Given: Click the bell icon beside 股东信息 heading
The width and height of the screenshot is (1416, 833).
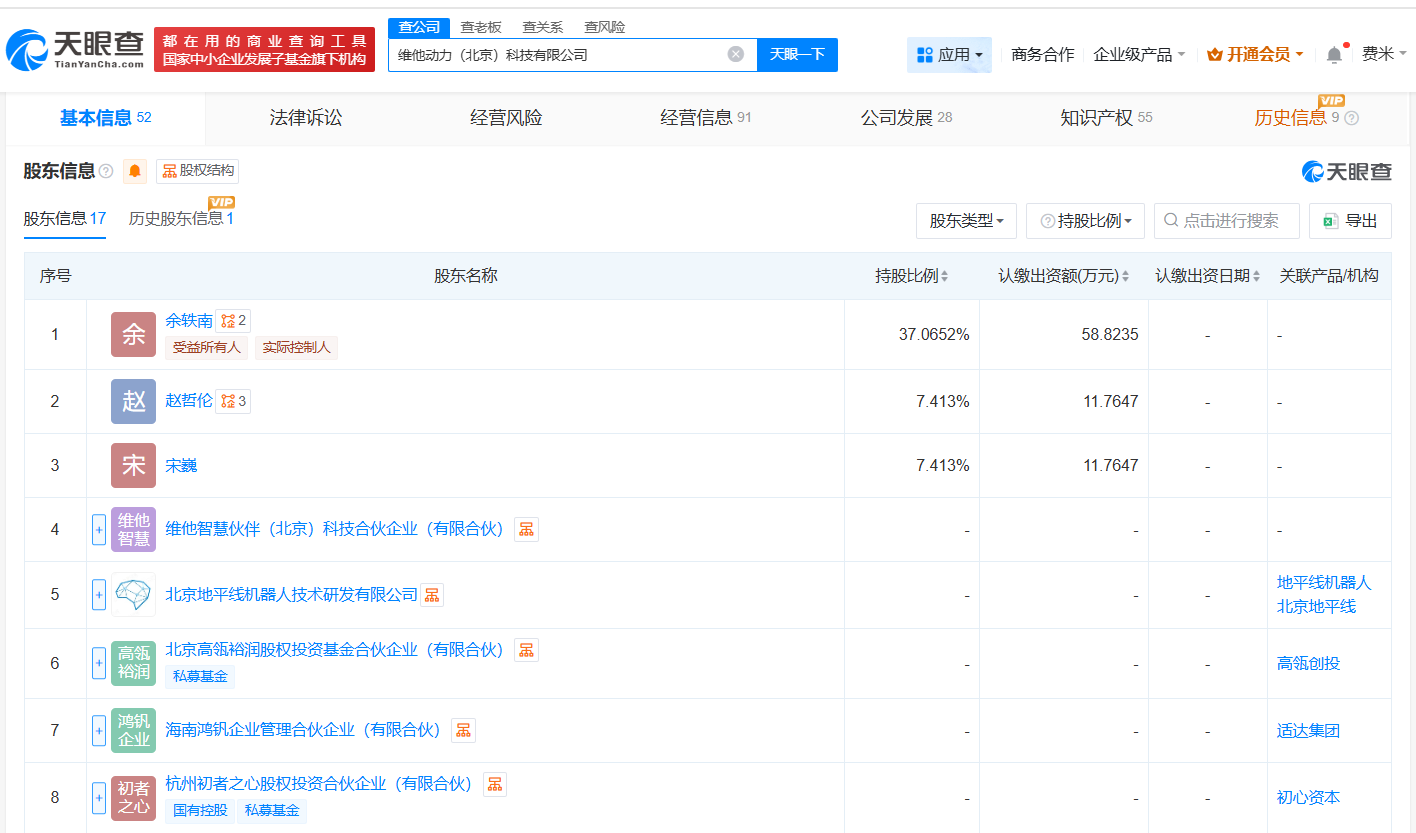Looking at the screenshot, I should coord(134,171).
